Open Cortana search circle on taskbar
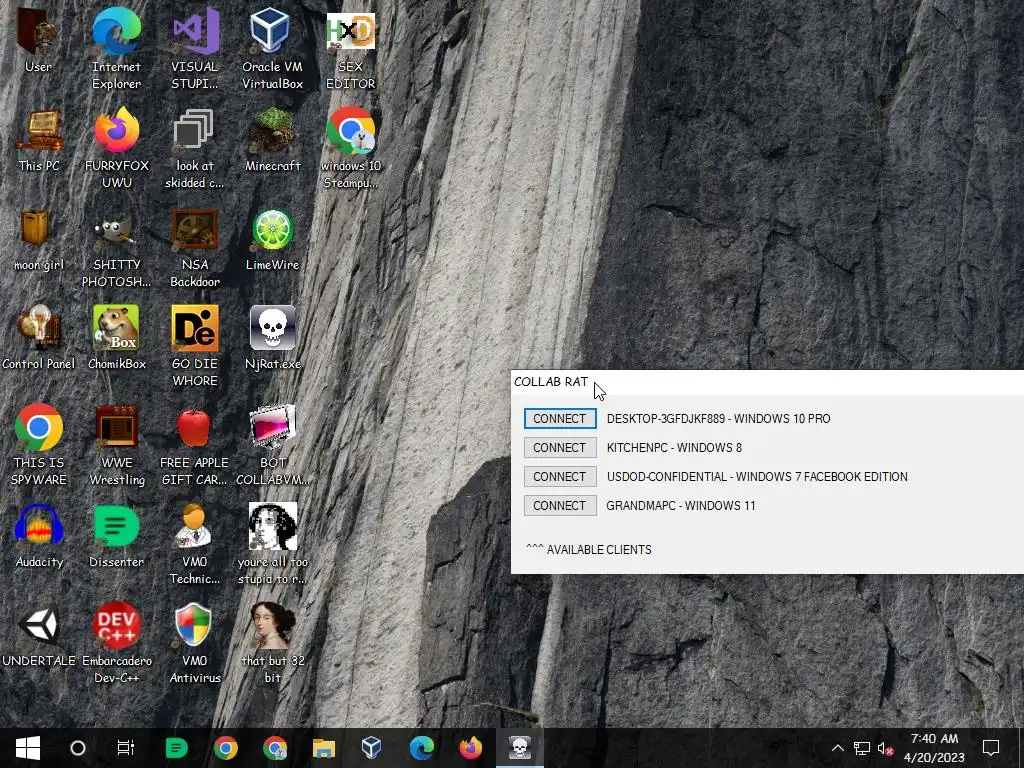 (x=78, y=748)
